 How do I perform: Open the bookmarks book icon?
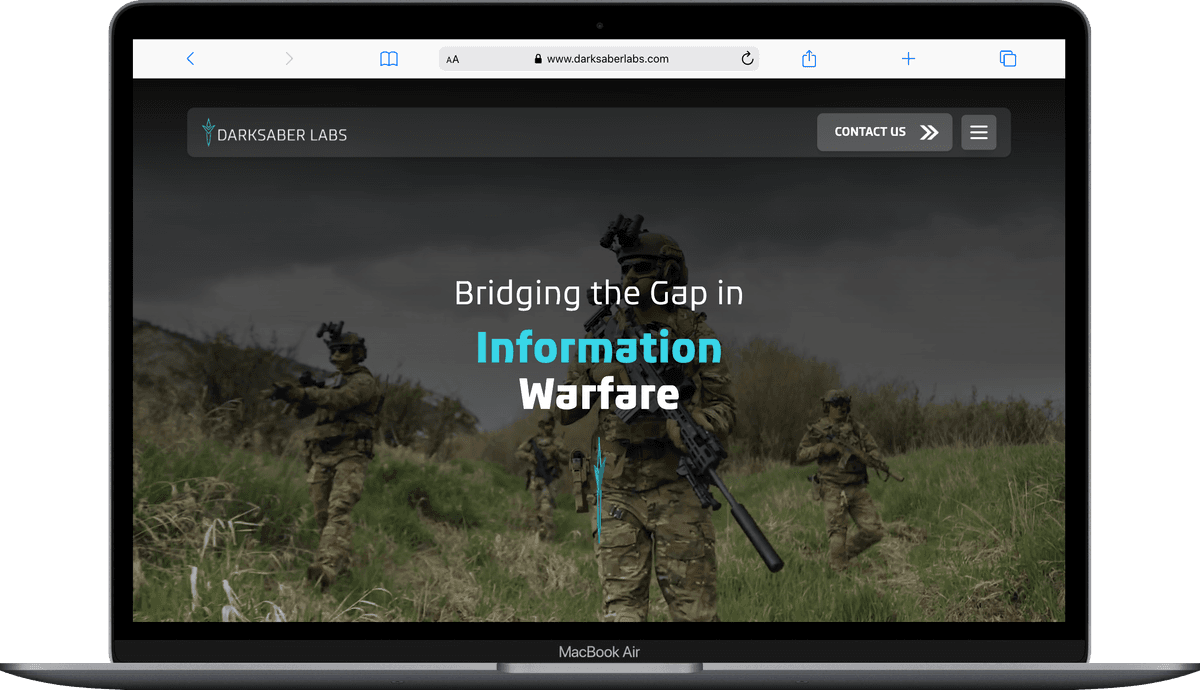click(x=389, y=59)
